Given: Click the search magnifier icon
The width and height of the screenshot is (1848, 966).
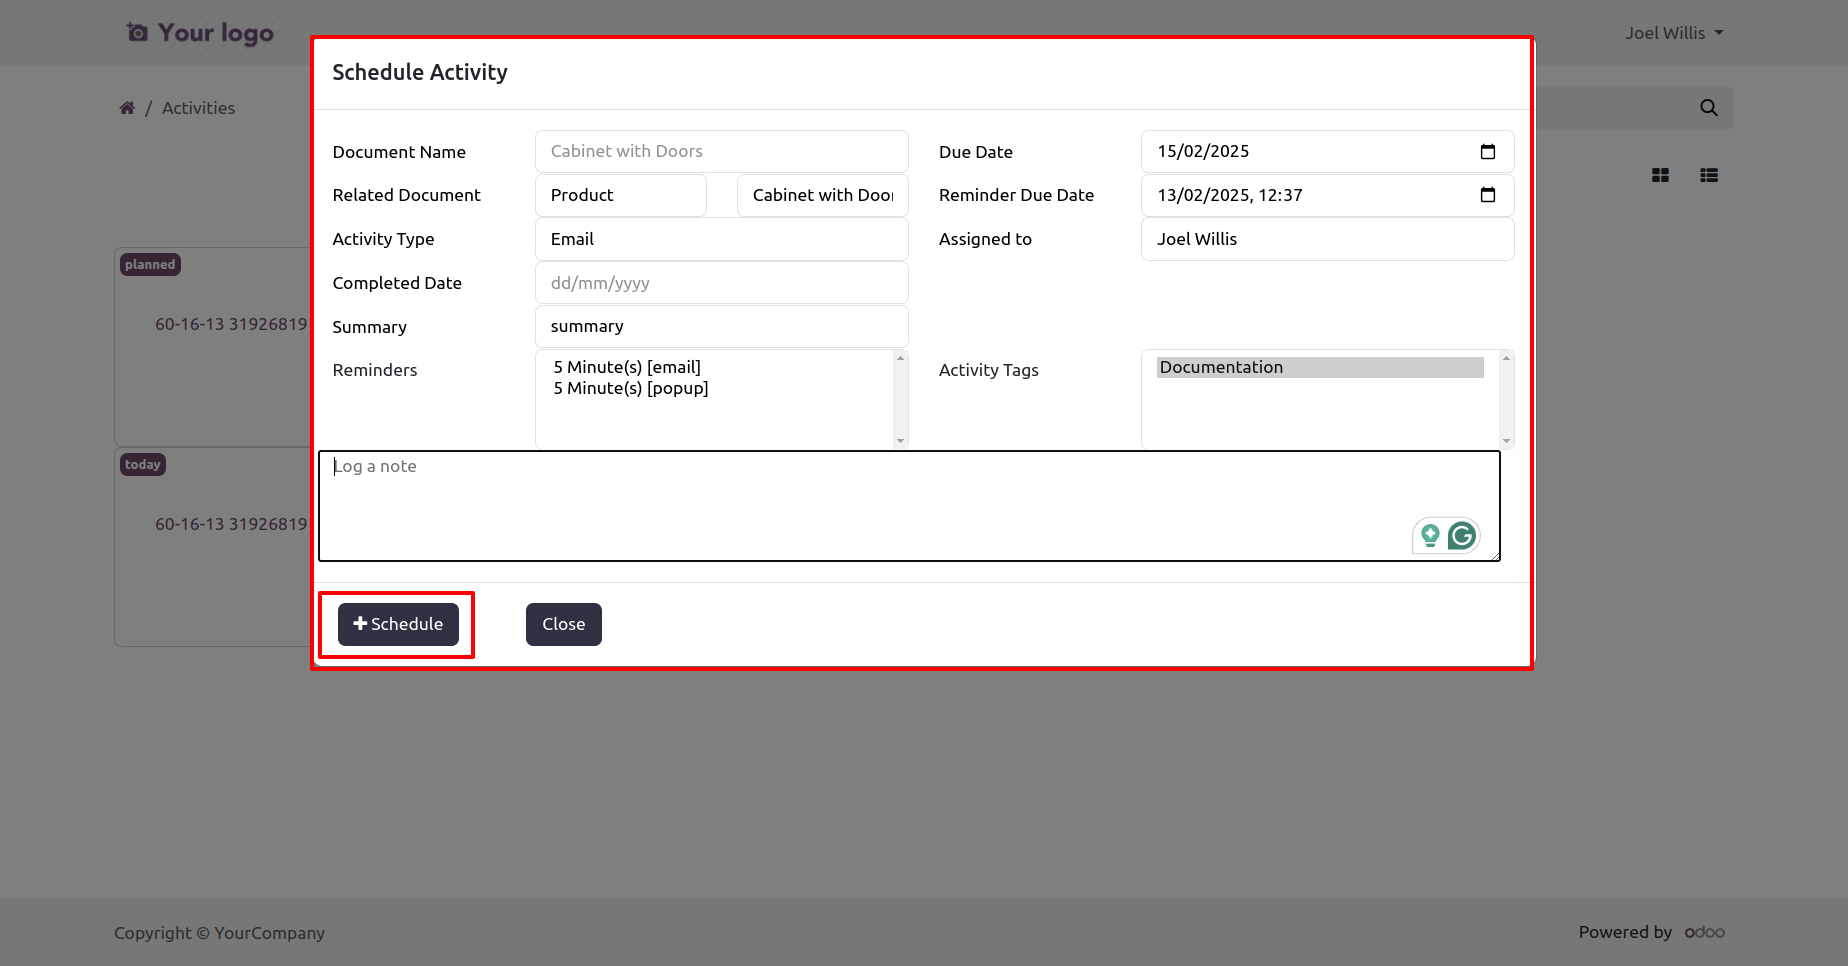Looking at the screenshot, I should (1709, 108).
